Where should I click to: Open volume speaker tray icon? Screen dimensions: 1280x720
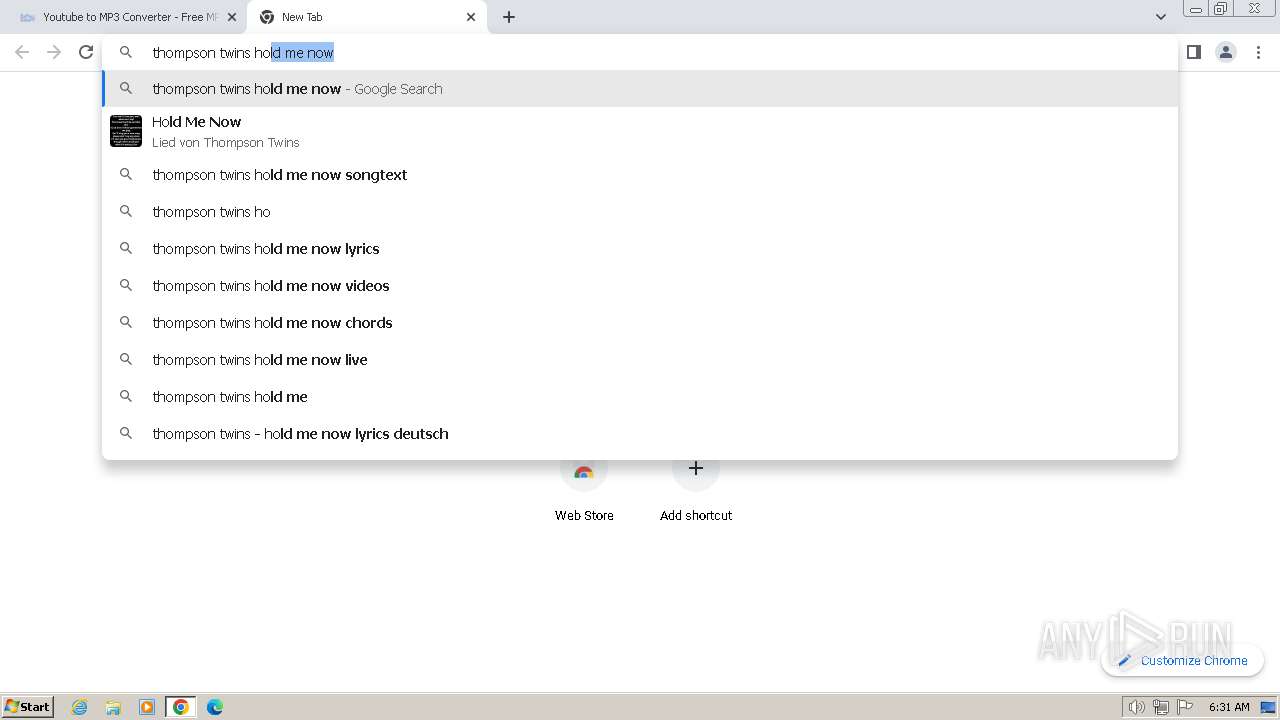pyautogui.click(x=1136, y=707)
